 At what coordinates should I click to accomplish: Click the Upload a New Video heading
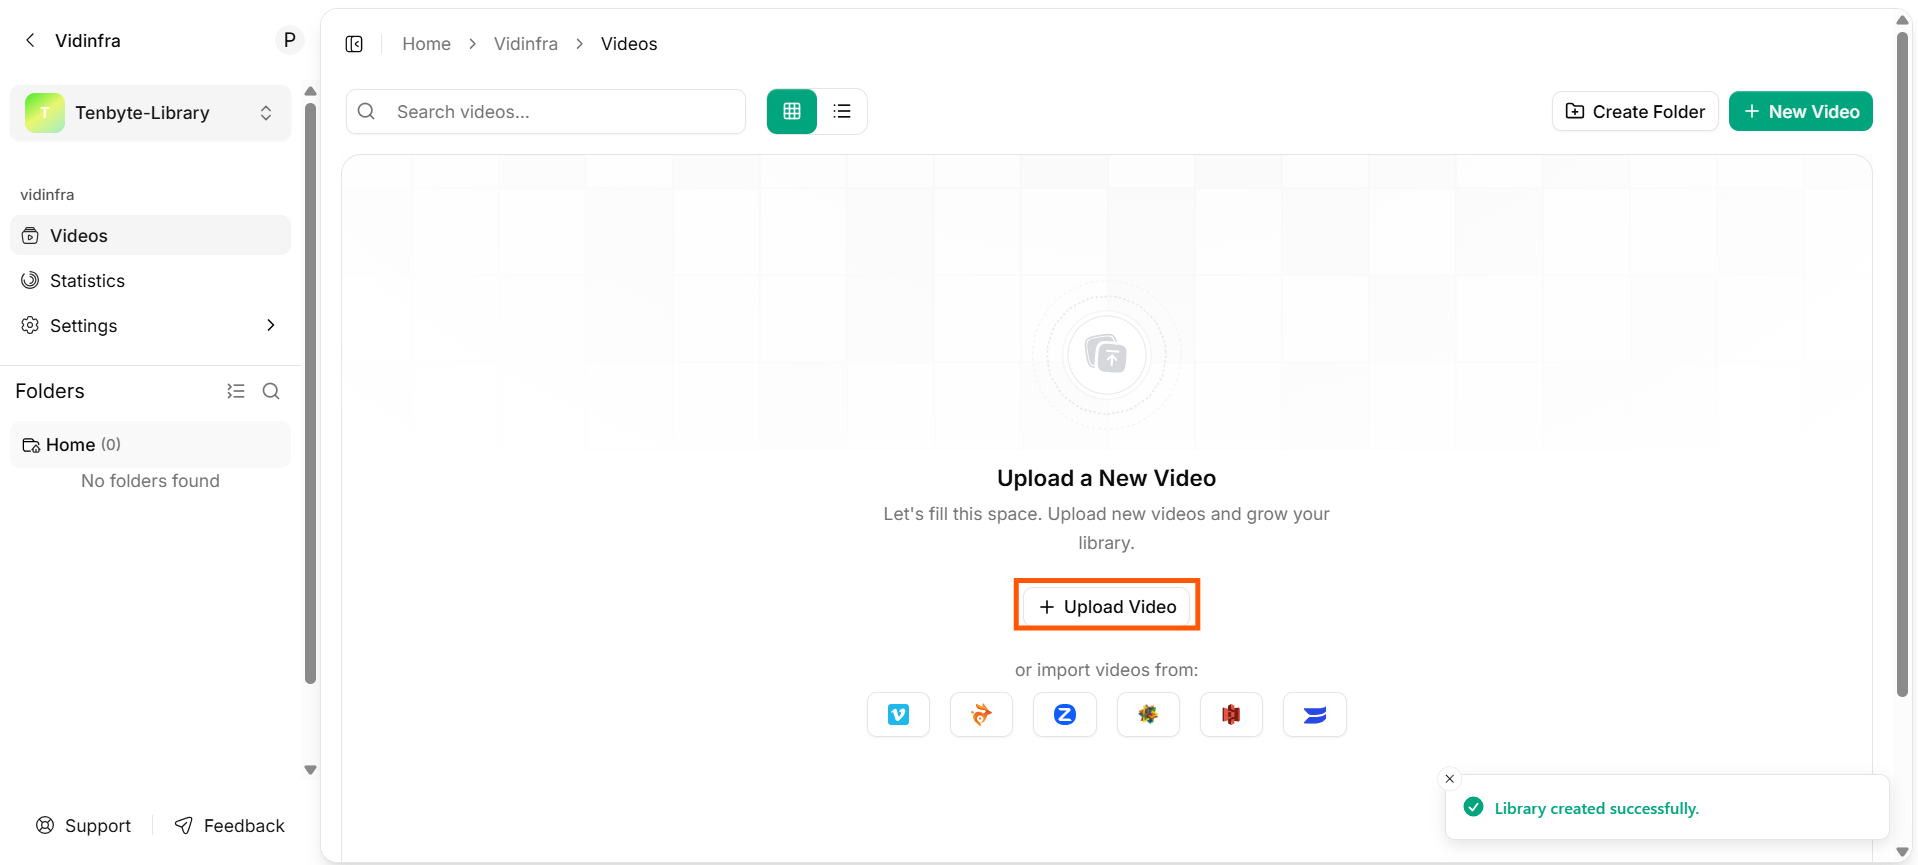(1106, 478)
